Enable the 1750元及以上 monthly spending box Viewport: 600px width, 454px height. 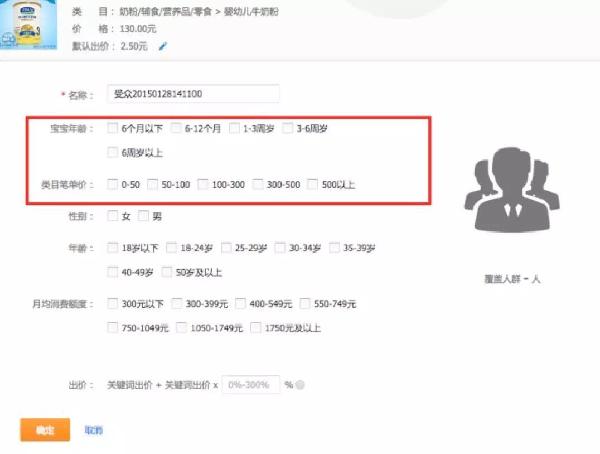[256, 328]
